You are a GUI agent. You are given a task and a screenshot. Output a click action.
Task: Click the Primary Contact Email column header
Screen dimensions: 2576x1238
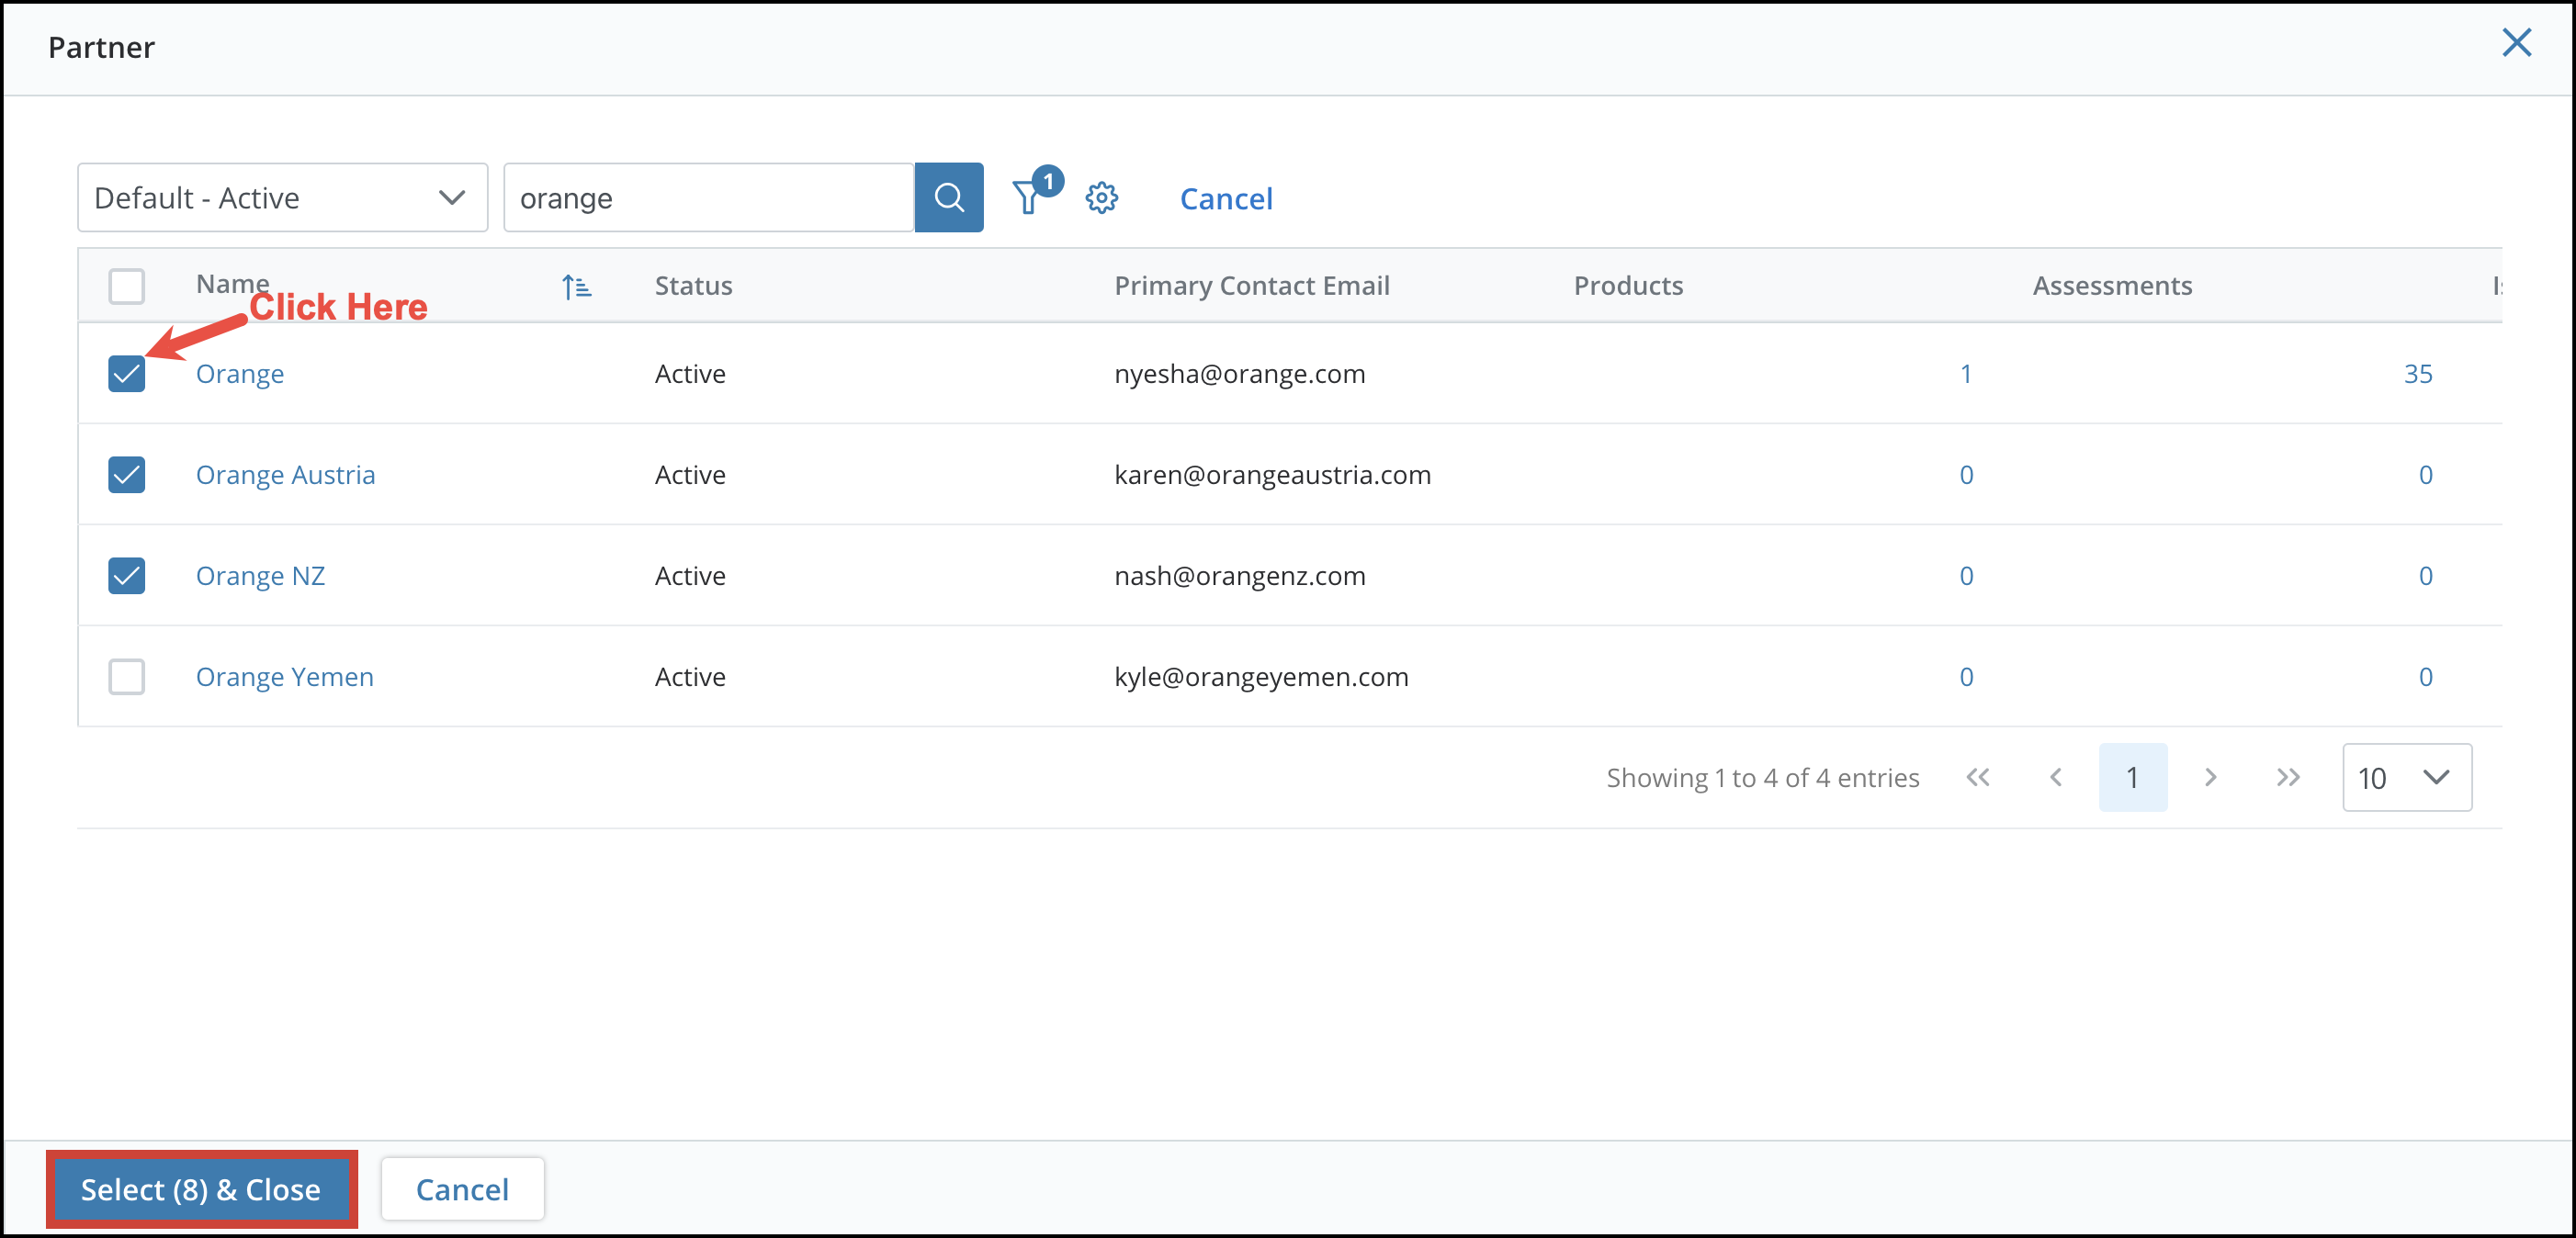click(1252, 286)
